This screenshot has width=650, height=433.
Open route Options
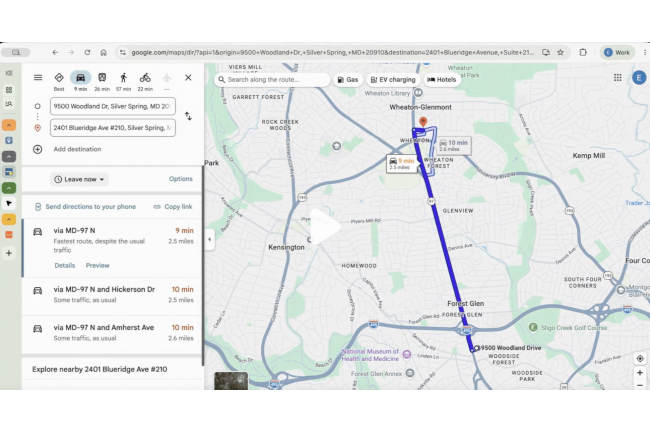181,179
